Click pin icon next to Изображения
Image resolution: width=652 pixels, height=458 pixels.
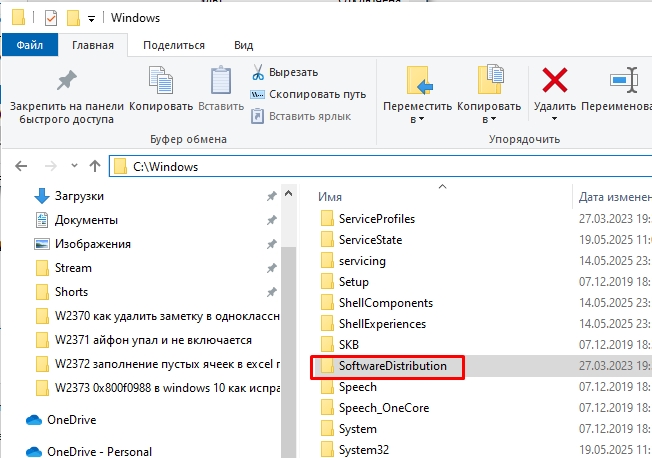(272, 244)
